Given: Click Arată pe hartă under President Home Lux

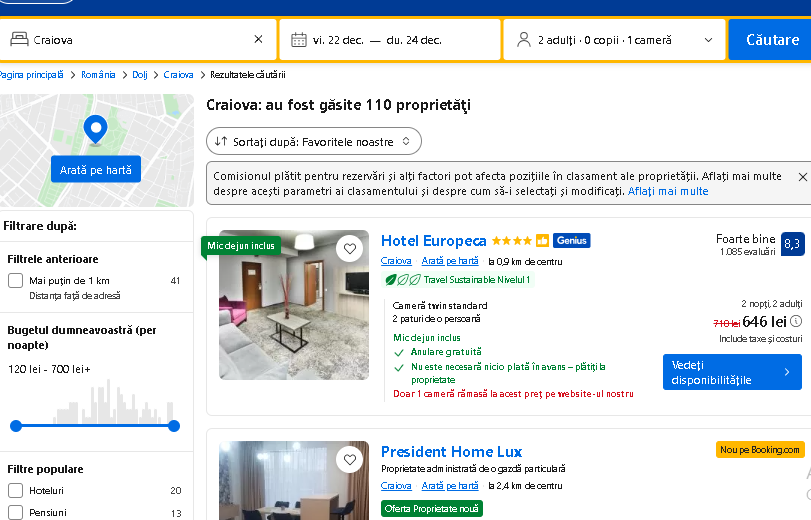Looking at the screenshot, I should click(x=450, y=486).
